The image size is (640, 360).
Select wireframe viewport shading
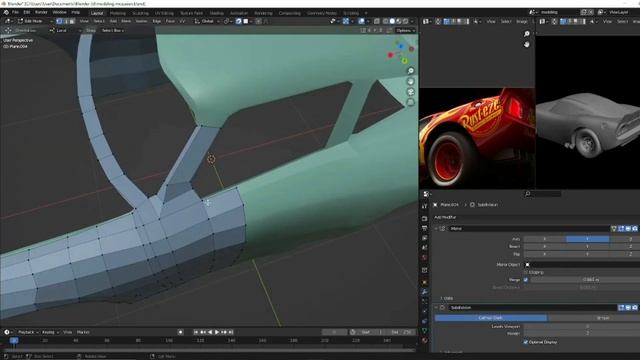click(386, 21)
